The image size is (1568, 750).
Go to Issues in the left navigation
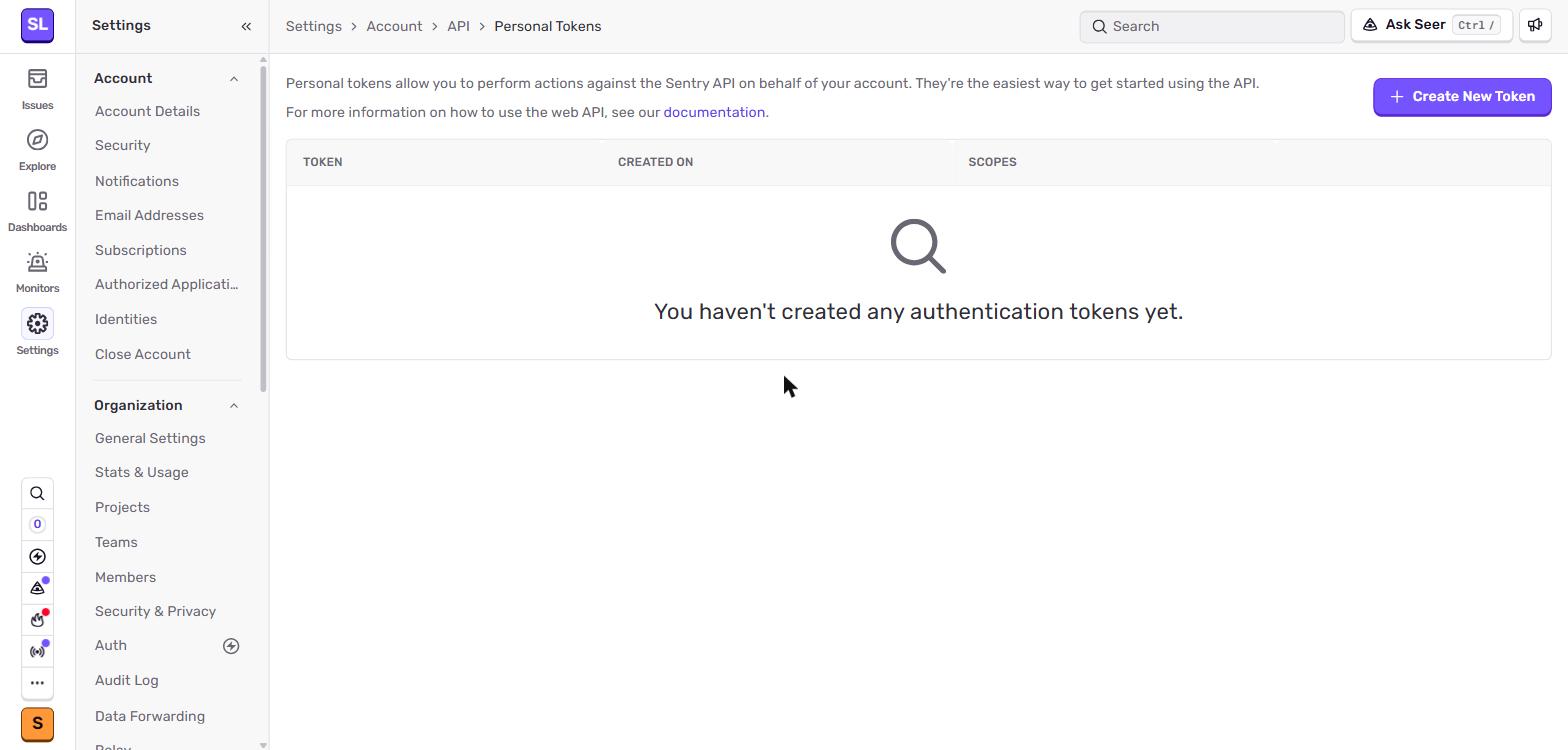tap(37, 89)
